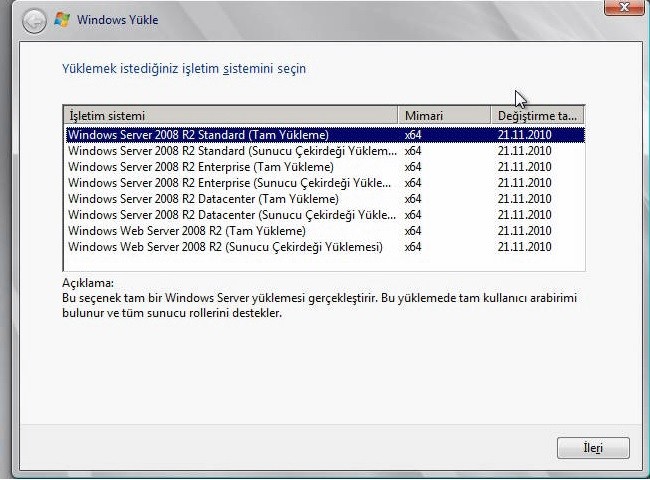This screenshot has width=650, height=480.
Task: Click x64 in Web Server (Tam Yükleme) row
Action: click(413, 231)
